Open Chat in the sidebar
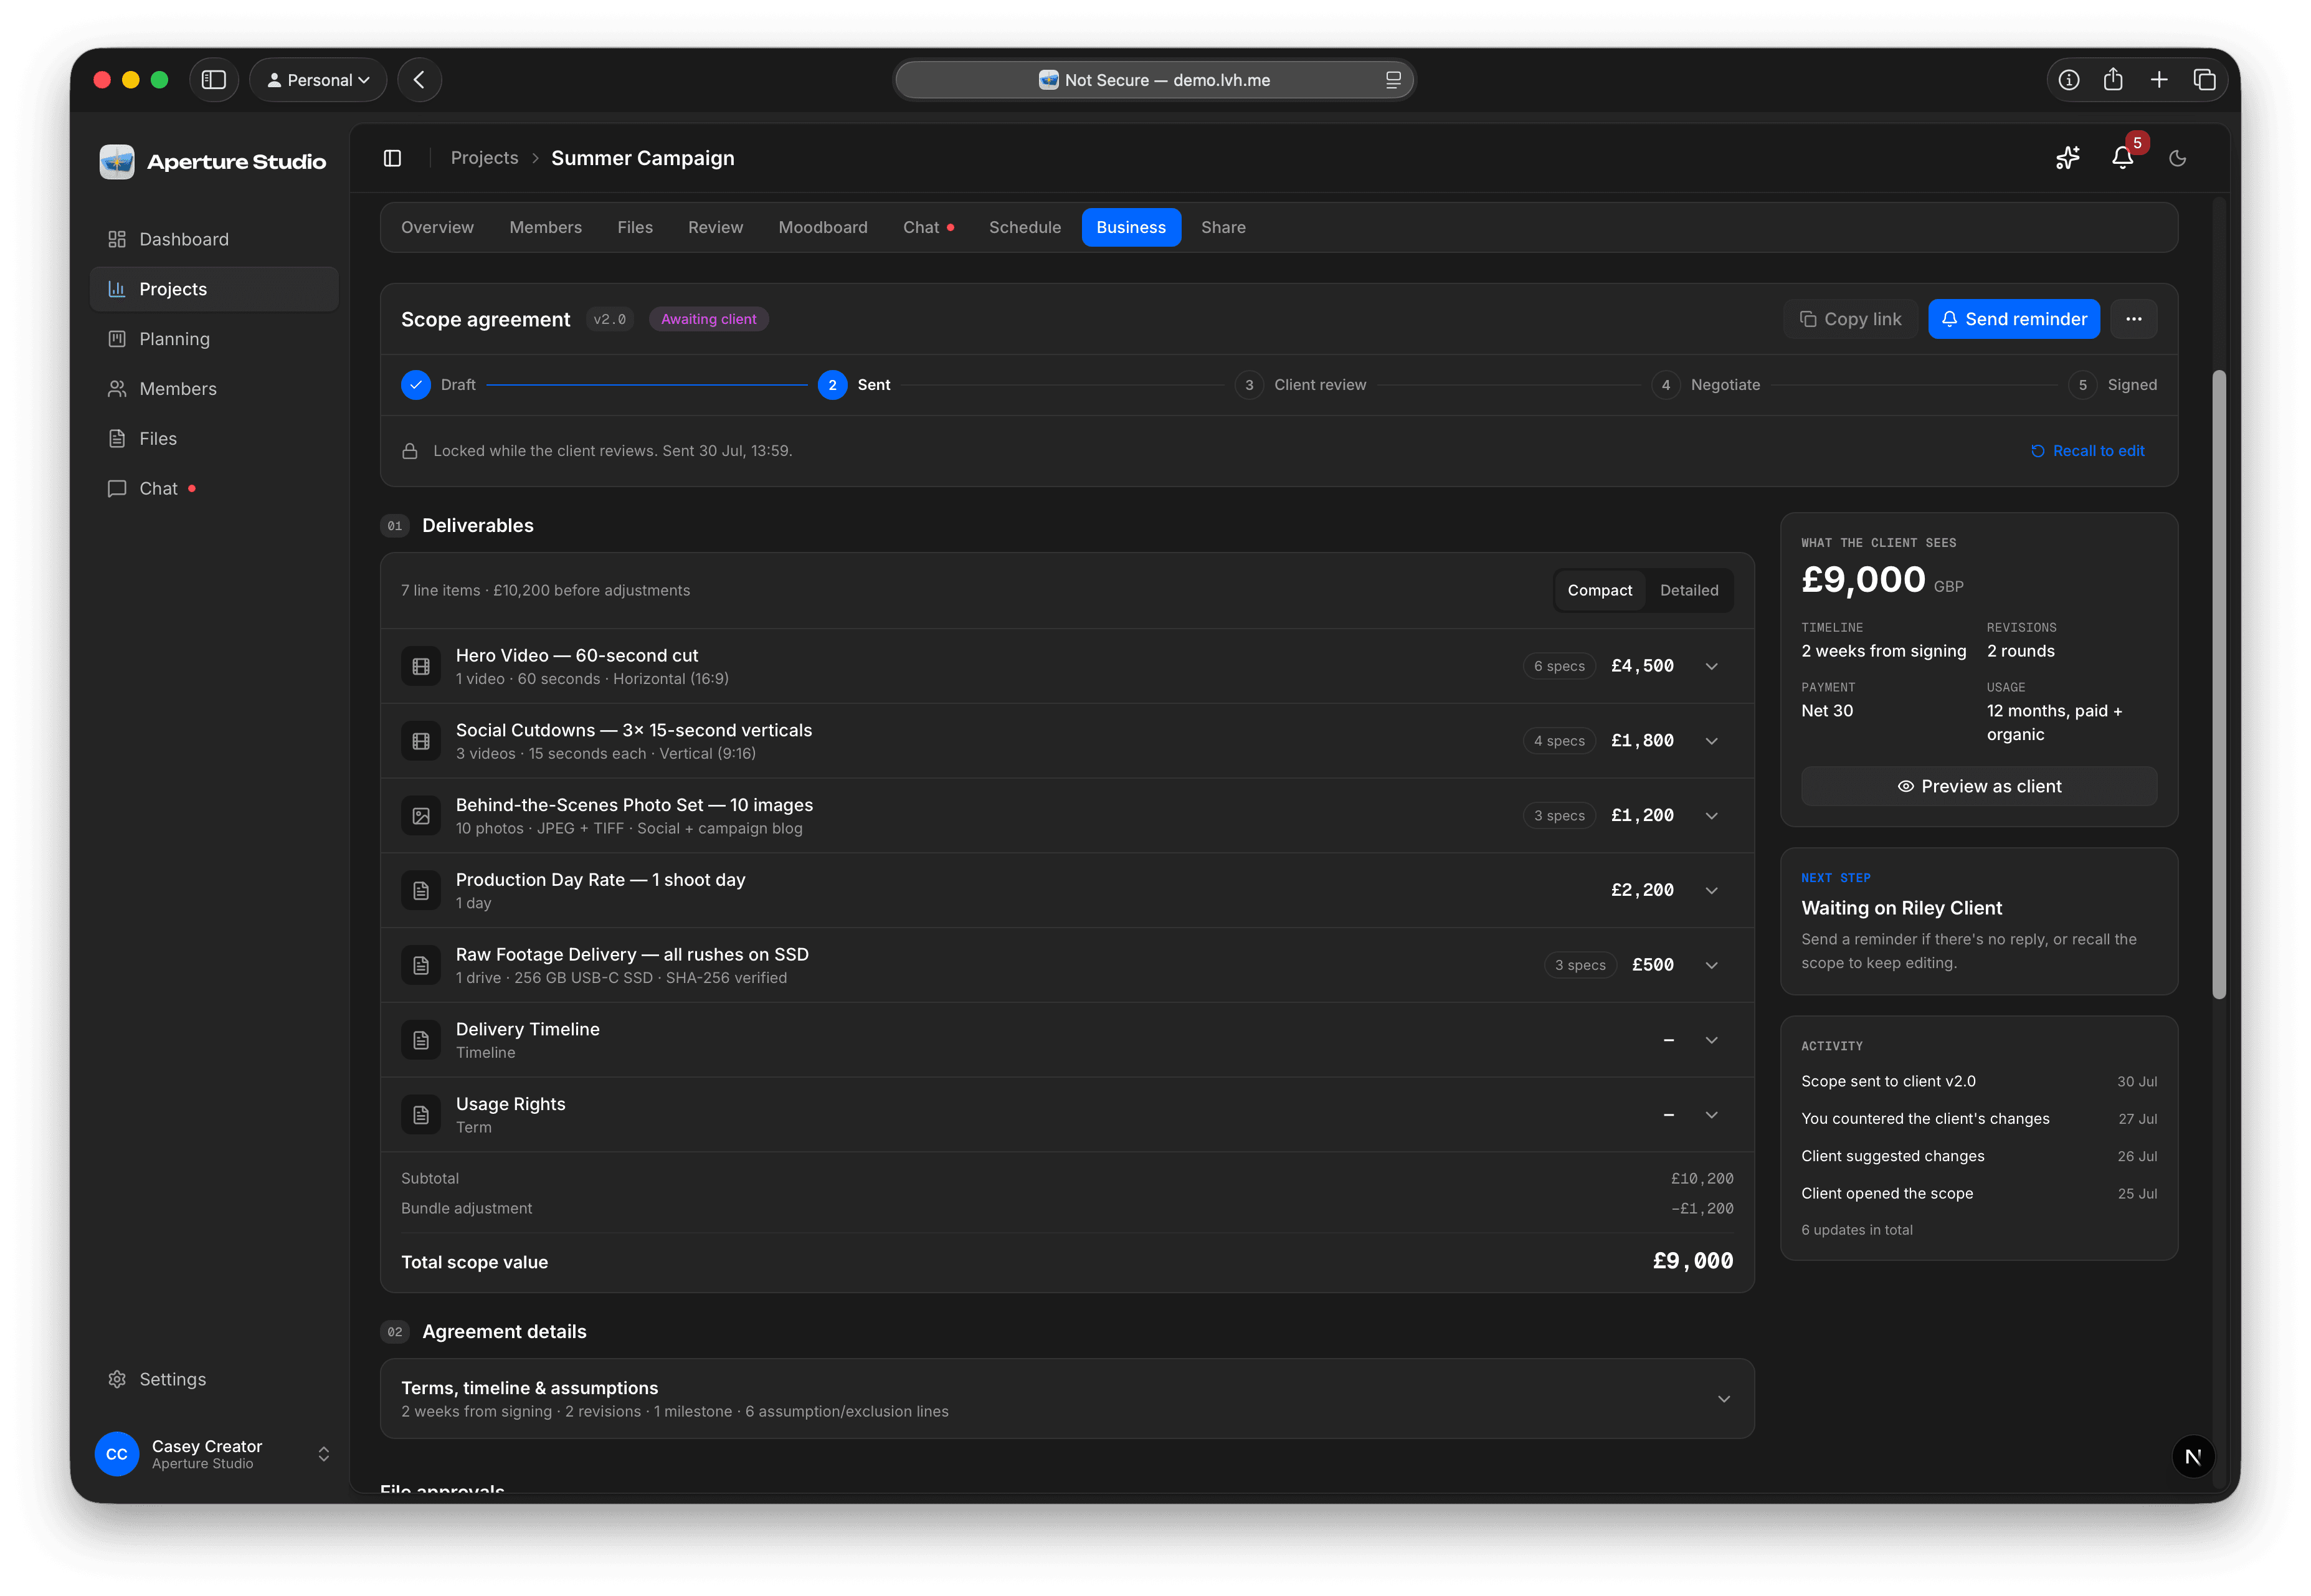This screenshot has width=2311, height=1596. pyautogui.click(x=213, y=489)
